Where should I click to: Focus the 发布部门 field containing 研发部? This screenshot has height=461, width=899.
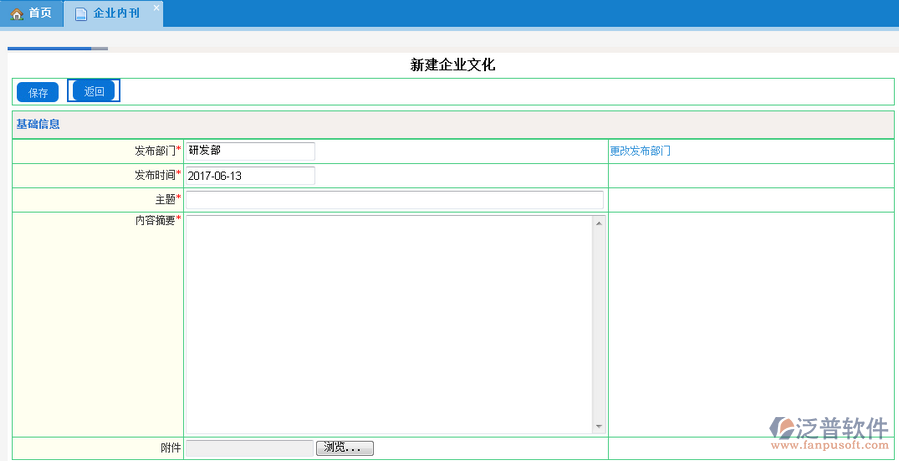[249, 151]
